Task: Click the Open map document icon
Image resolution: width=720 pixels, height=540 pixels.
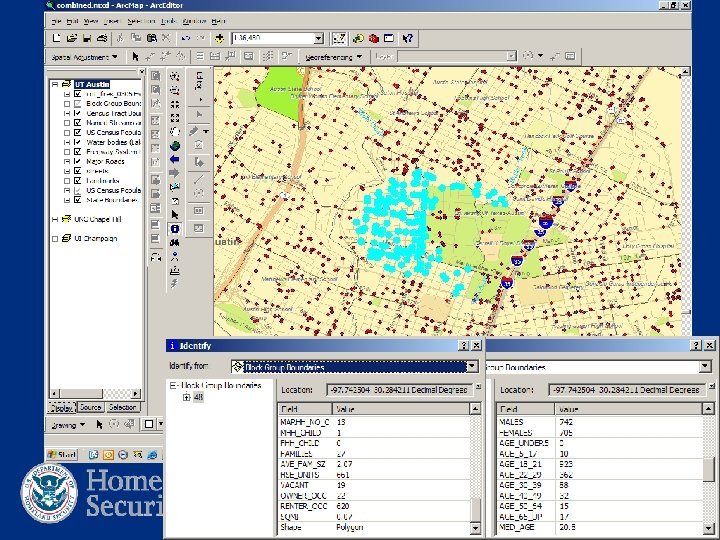Action: [72, 39]
